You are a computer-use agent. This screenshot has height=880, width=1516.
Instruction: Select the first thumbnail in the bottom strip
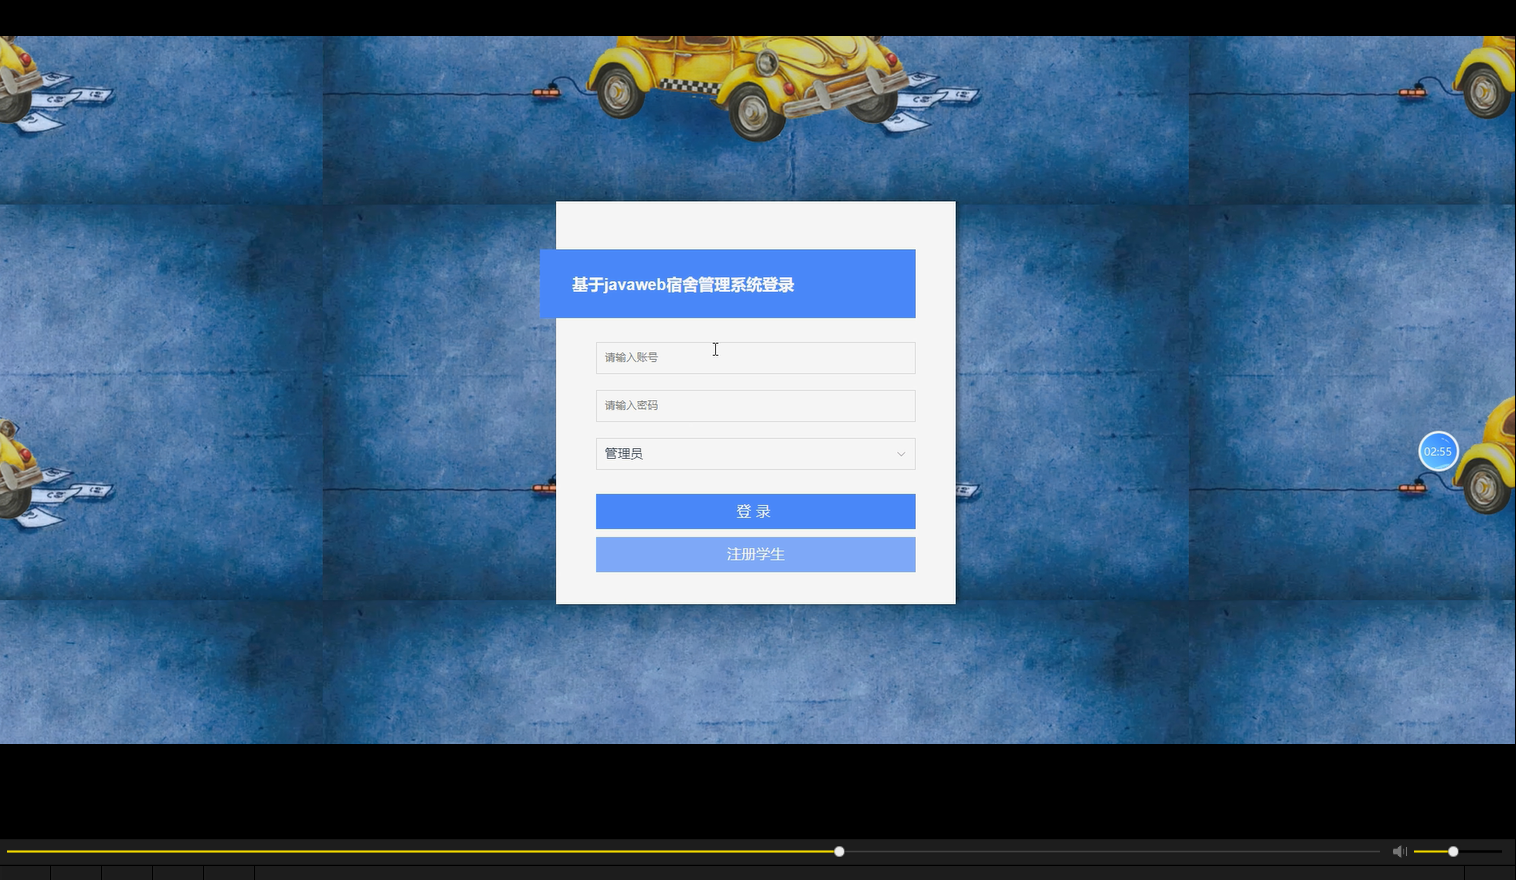[x=25, y=872]
